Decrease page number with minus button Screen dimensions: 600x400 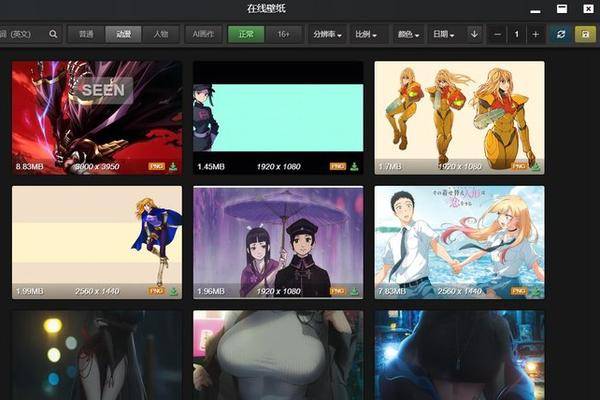coord(497,34)
